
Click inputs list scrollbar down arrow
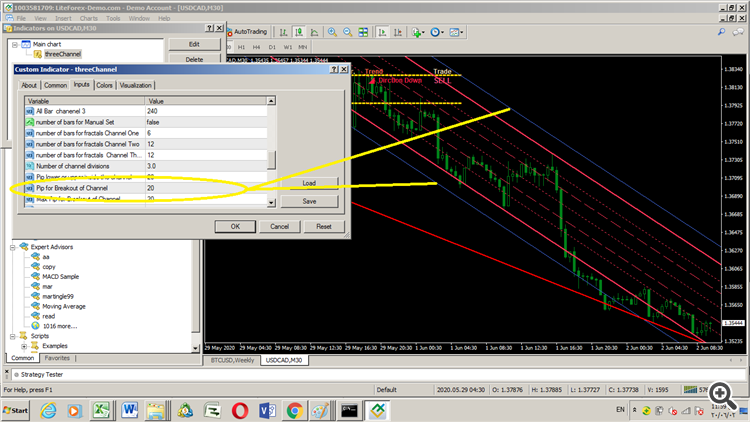271,202
